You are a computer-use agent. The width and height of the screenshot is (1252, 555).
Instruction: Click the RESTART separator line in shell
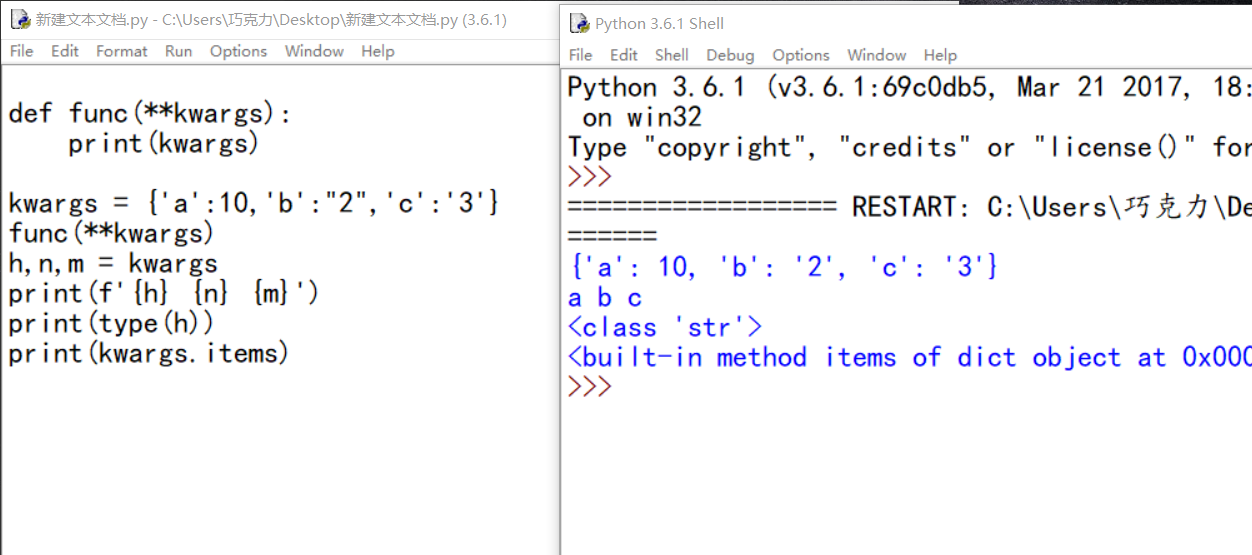click(x=909, y=207)
